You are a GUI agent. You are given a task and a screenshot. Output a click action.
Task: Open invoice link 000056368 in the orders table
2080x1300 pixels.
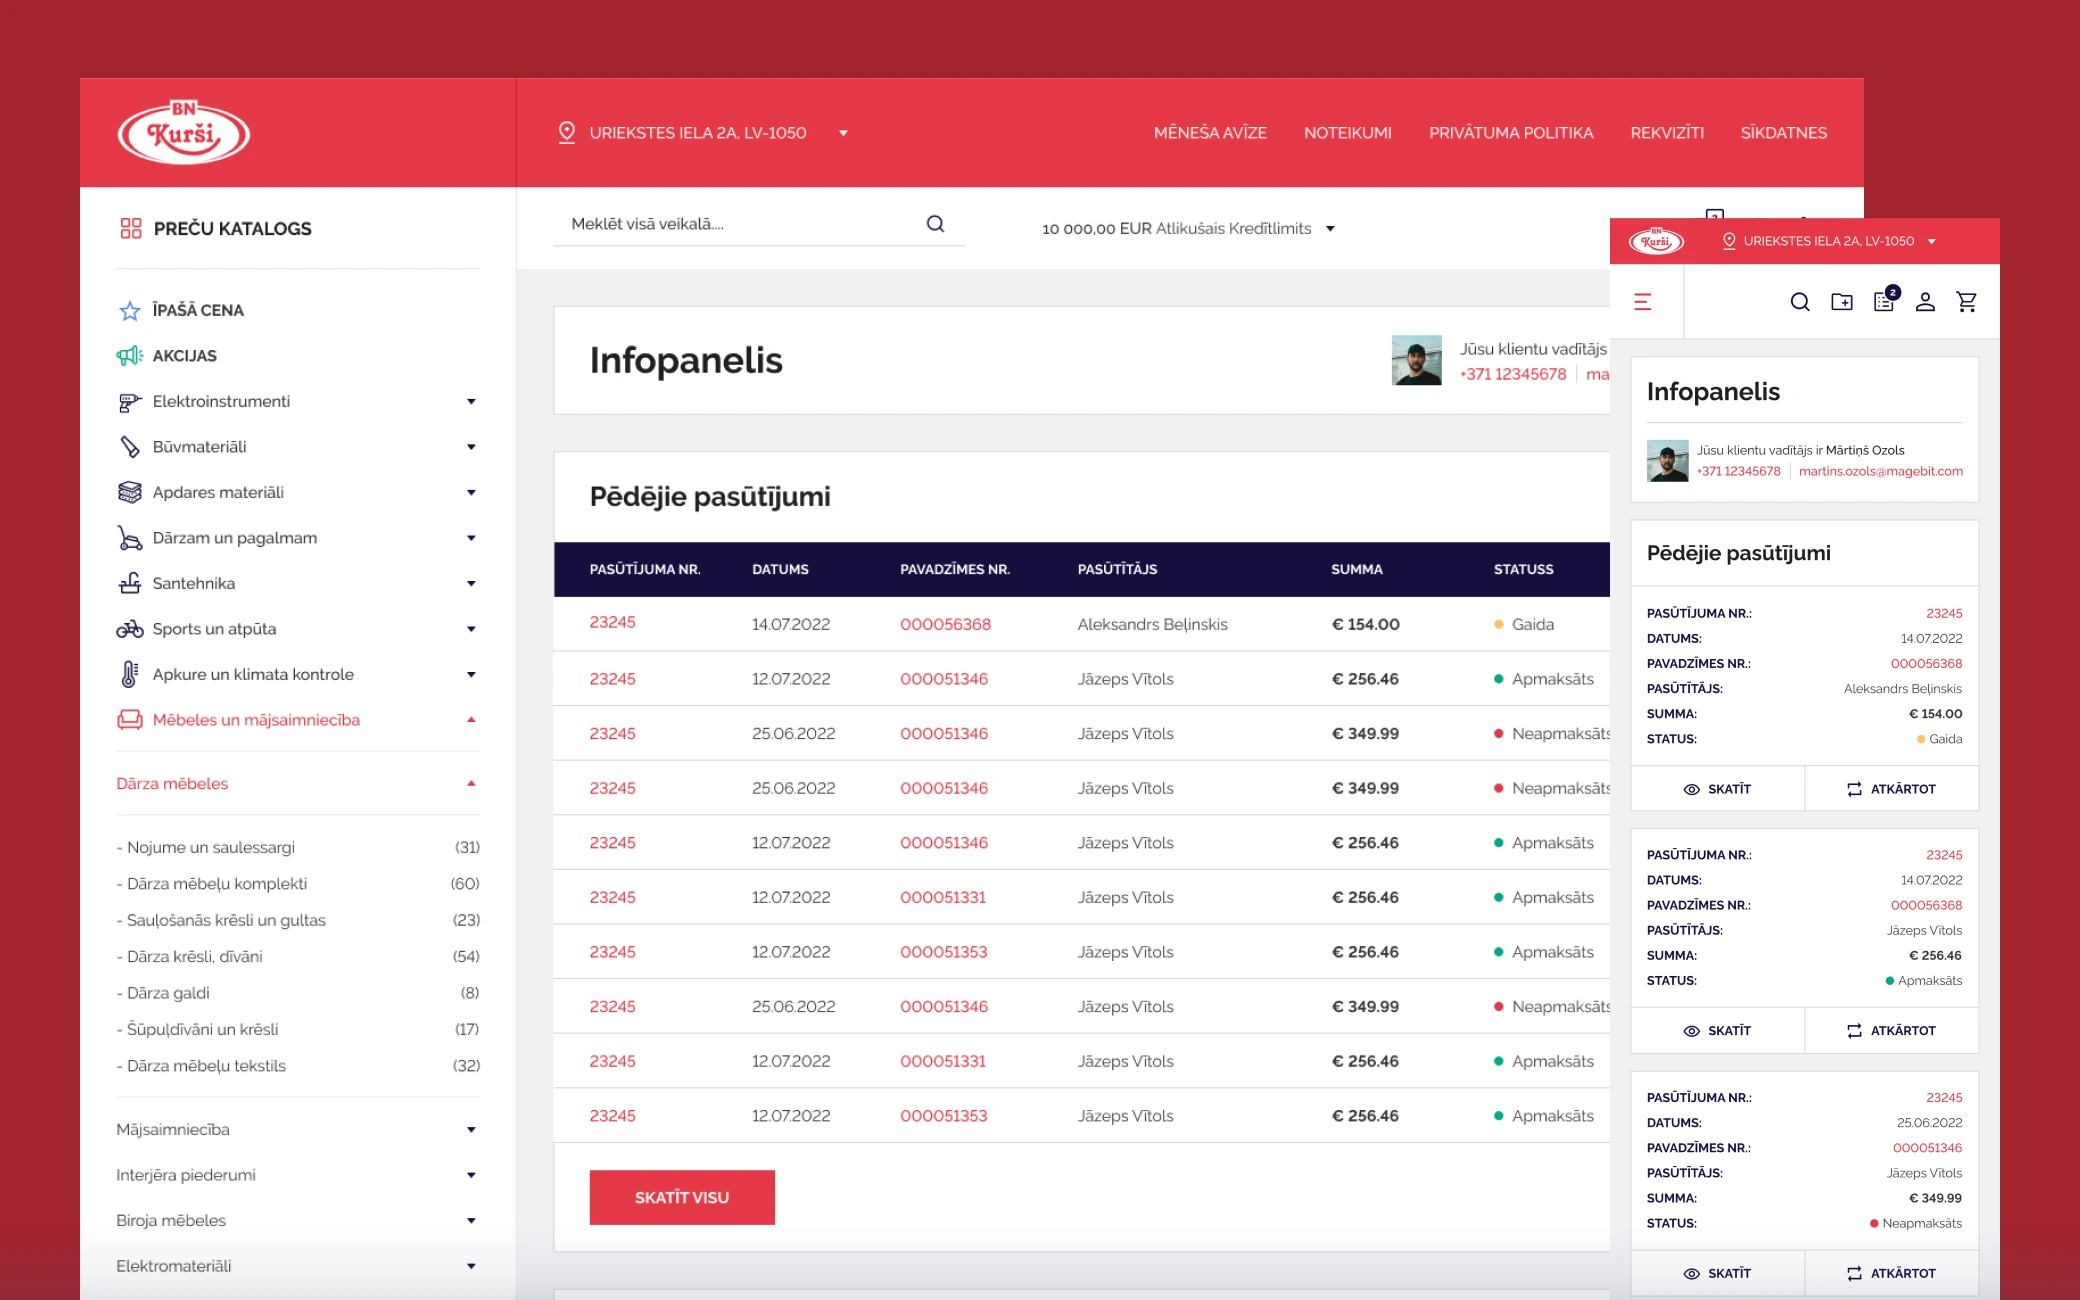tap(945, 624)
